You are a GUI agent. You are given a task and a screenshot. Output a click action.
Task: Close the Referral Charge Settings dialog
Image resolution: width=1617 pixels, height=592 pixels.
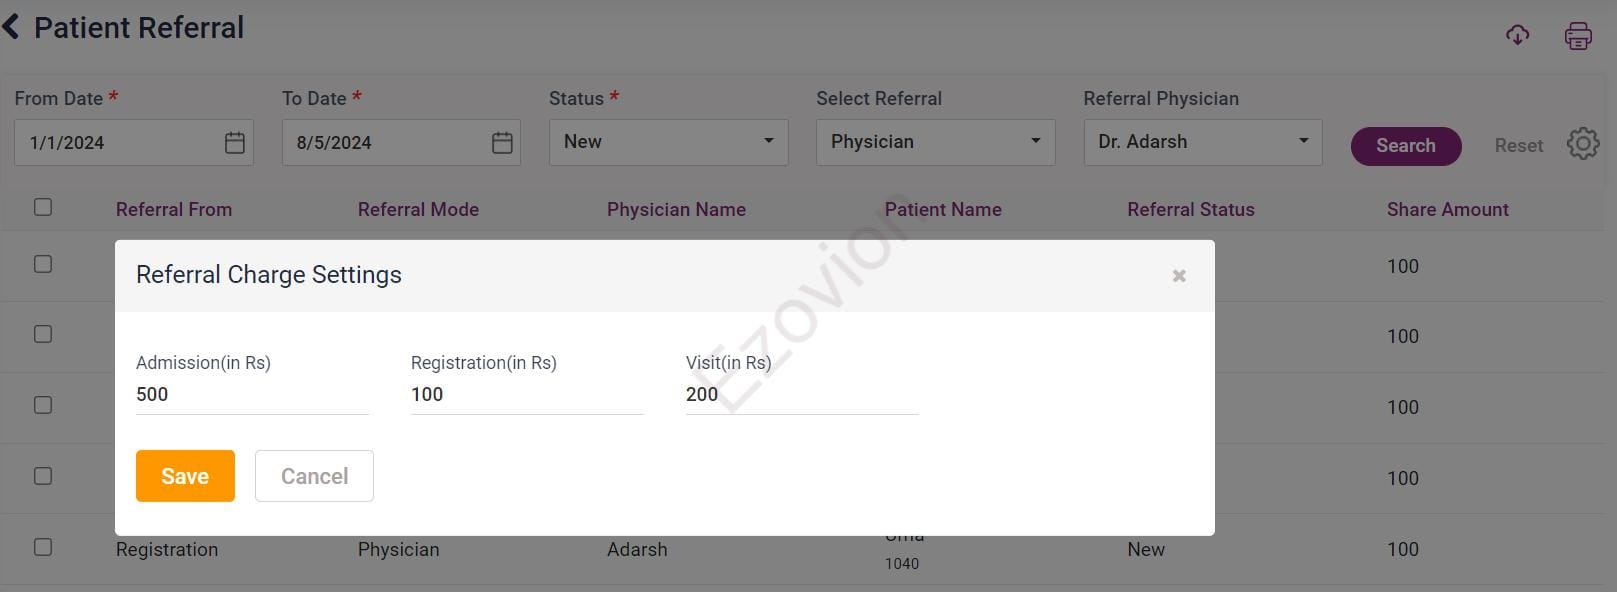pyautogui.click(x=1179, y=276)
